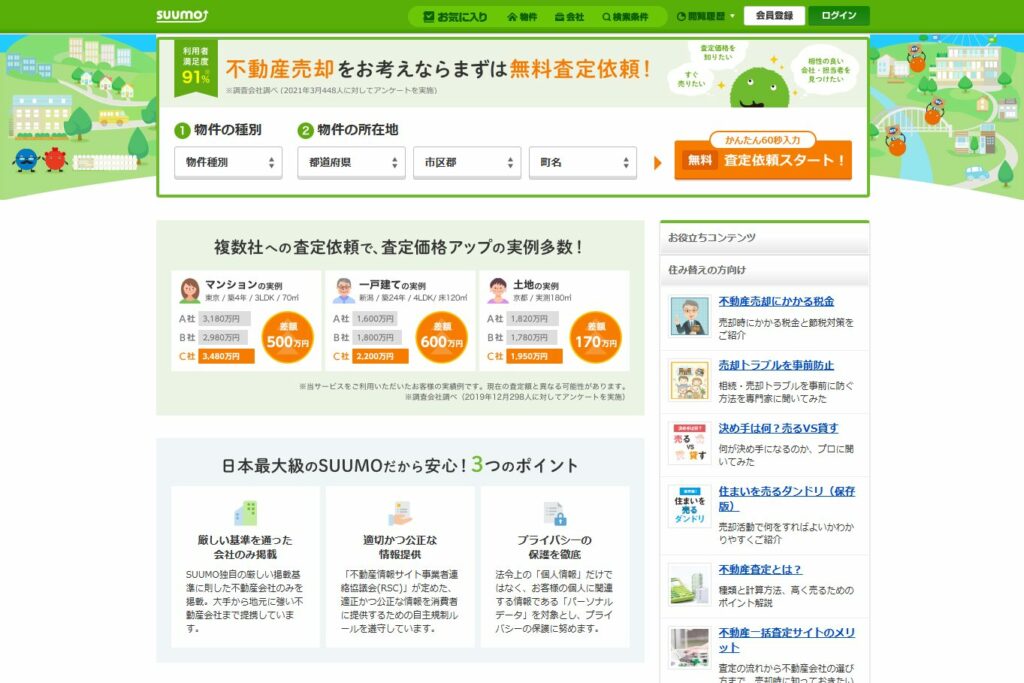The height and width of the screenshot is (683, 1024).
Task: Click the SUUMO logo
Action: point(181,16)
